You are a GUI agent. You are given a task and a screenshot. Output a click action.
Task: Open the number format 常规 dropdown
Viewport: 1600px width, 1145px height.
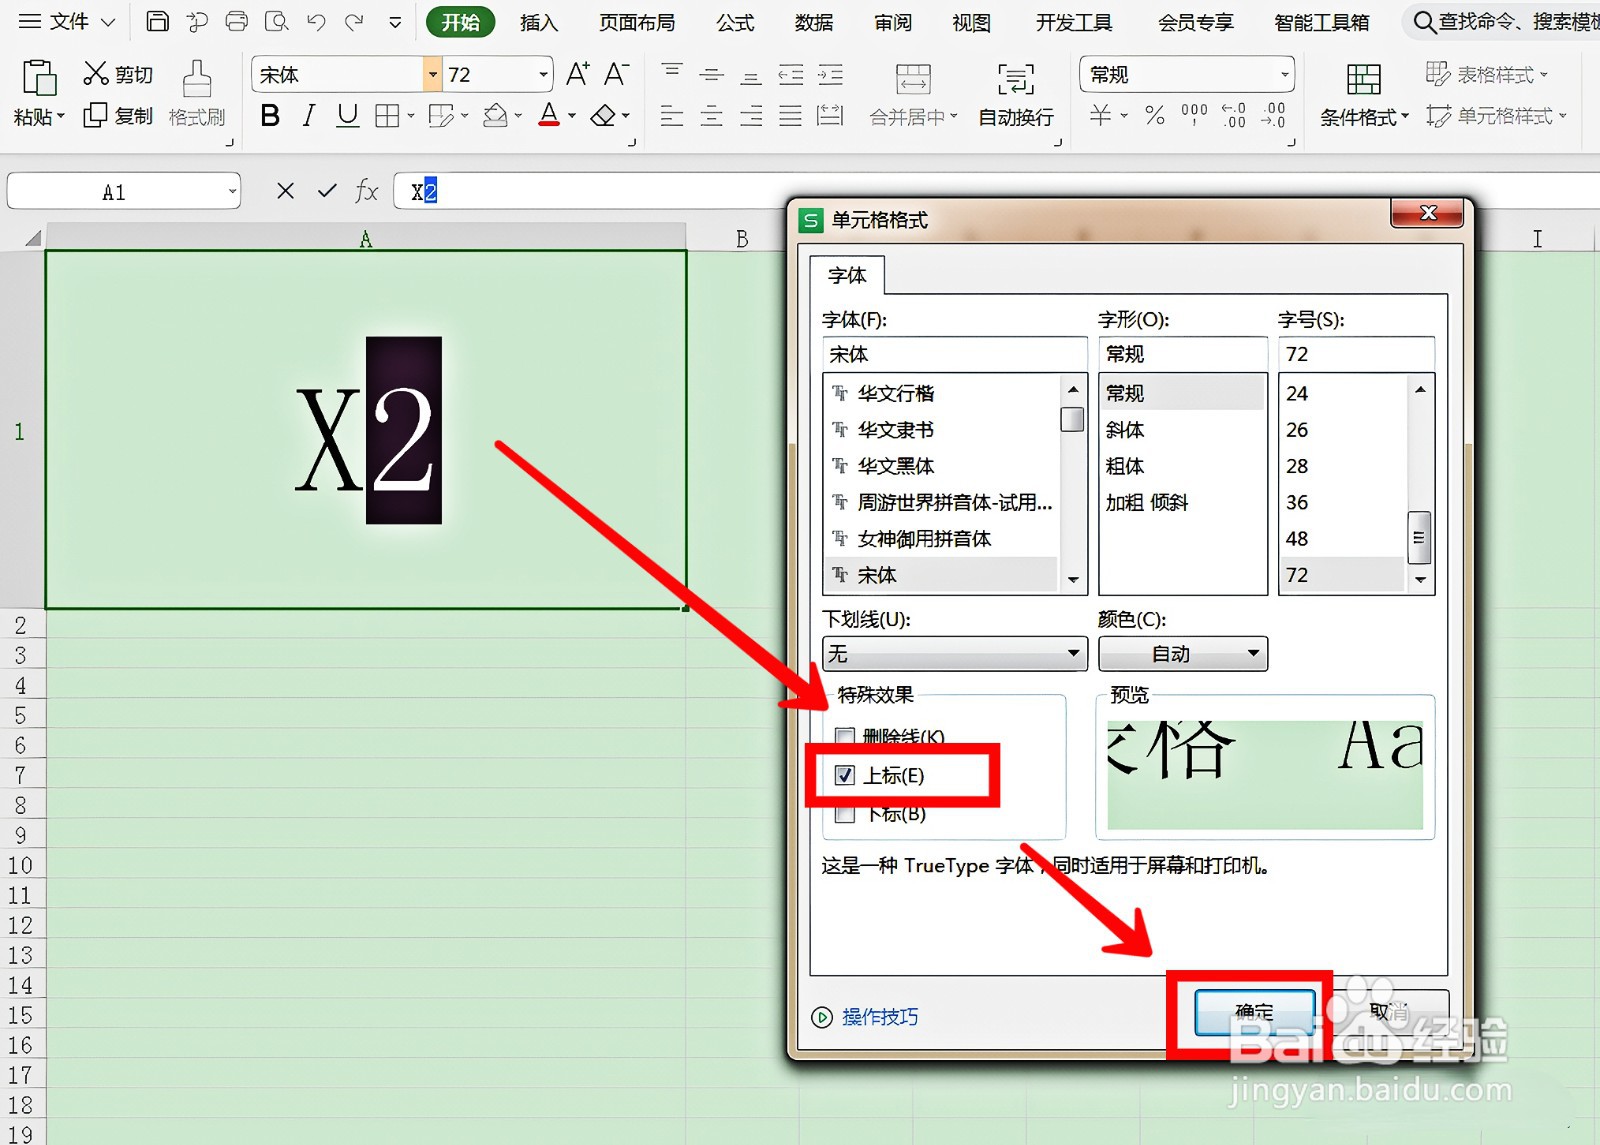1285,74
